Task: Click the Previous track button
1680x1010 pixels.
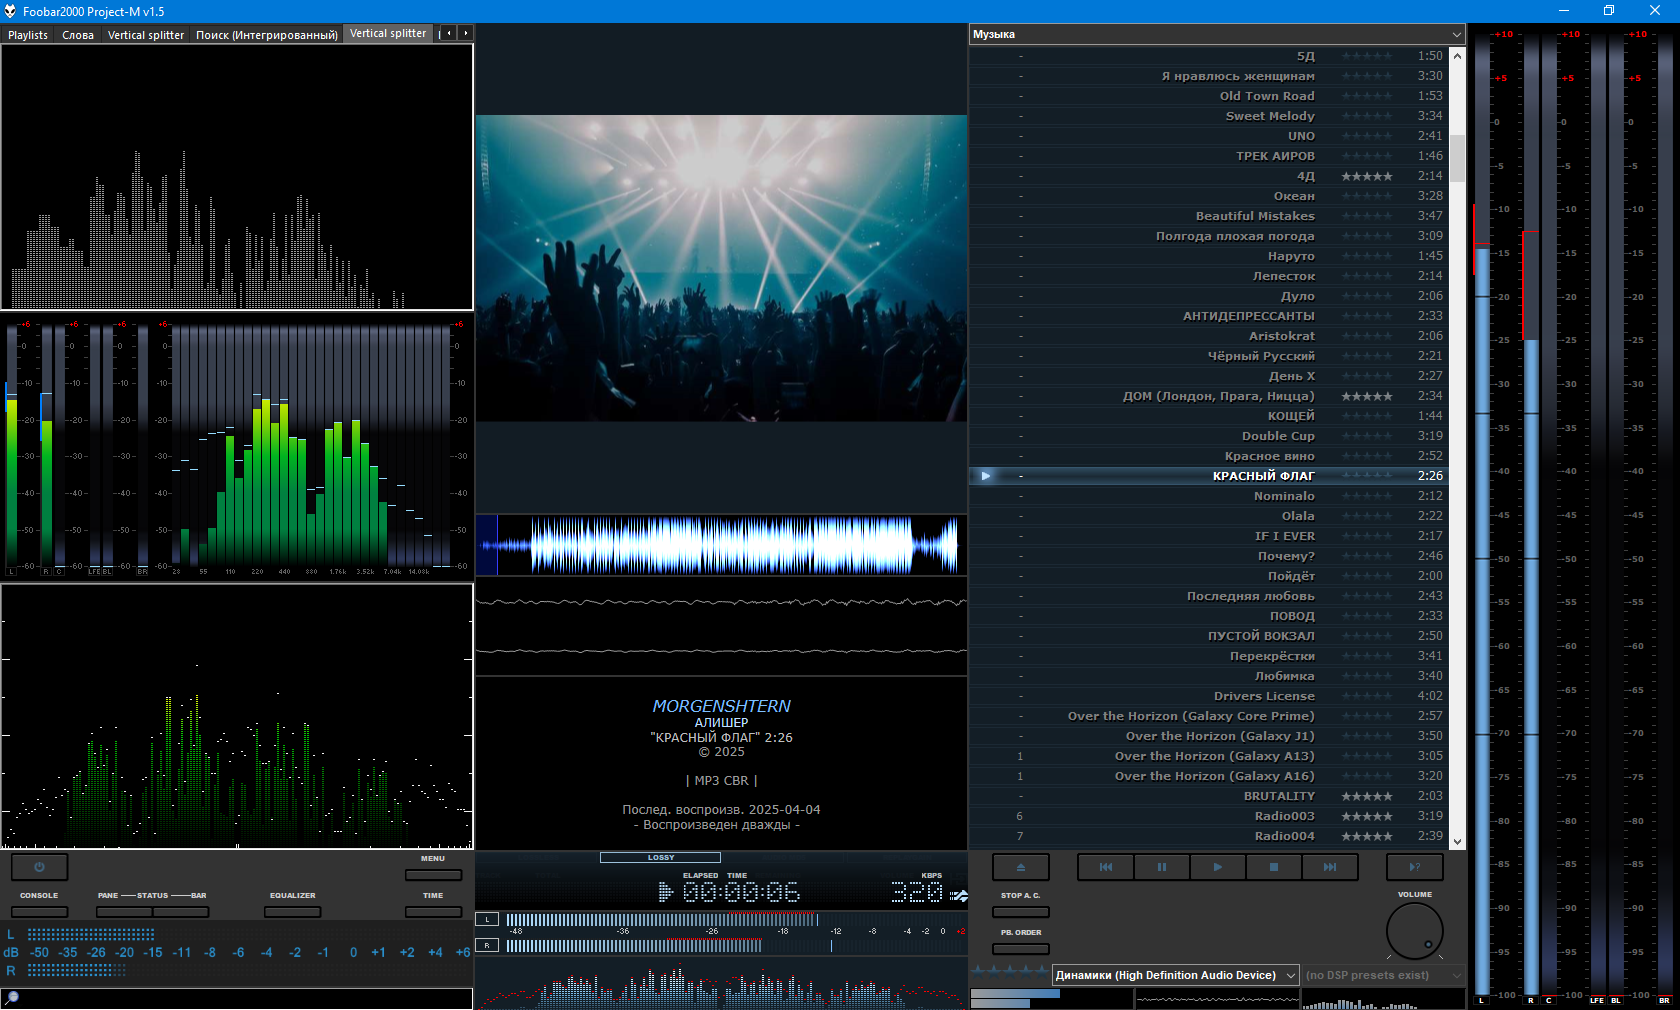Action: click(1105, 867)
